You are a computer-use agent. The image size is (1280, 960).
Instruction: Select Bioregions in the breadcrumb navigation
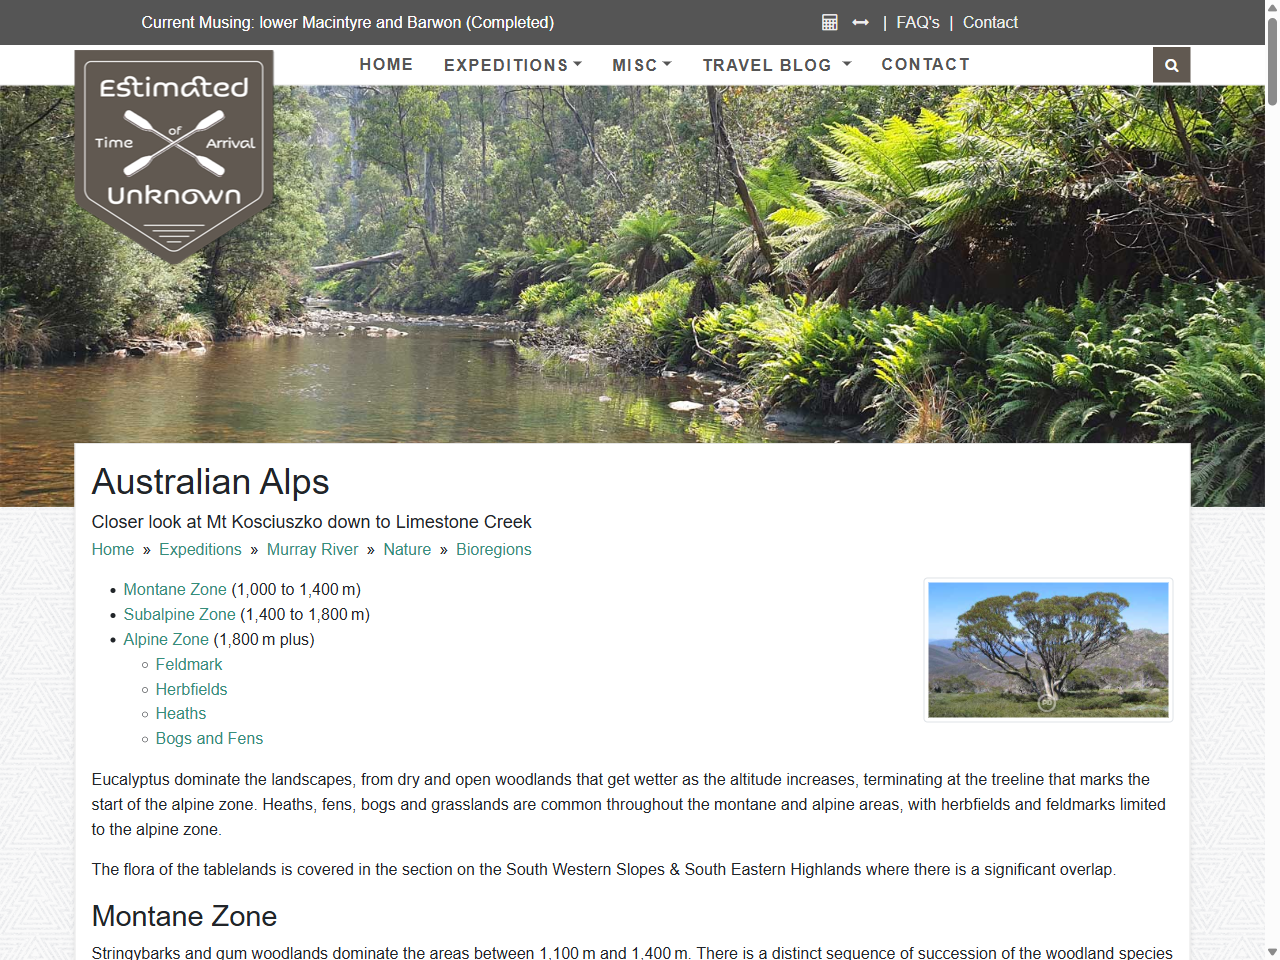point(494,549)
